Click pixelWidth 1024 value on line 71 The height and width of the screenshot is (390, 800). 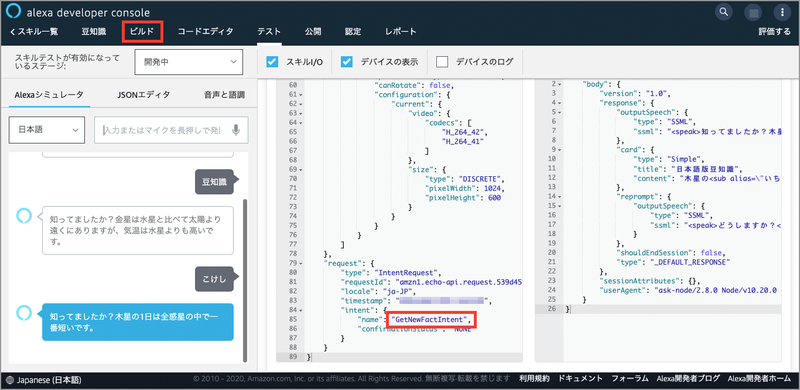pos(492,188)
